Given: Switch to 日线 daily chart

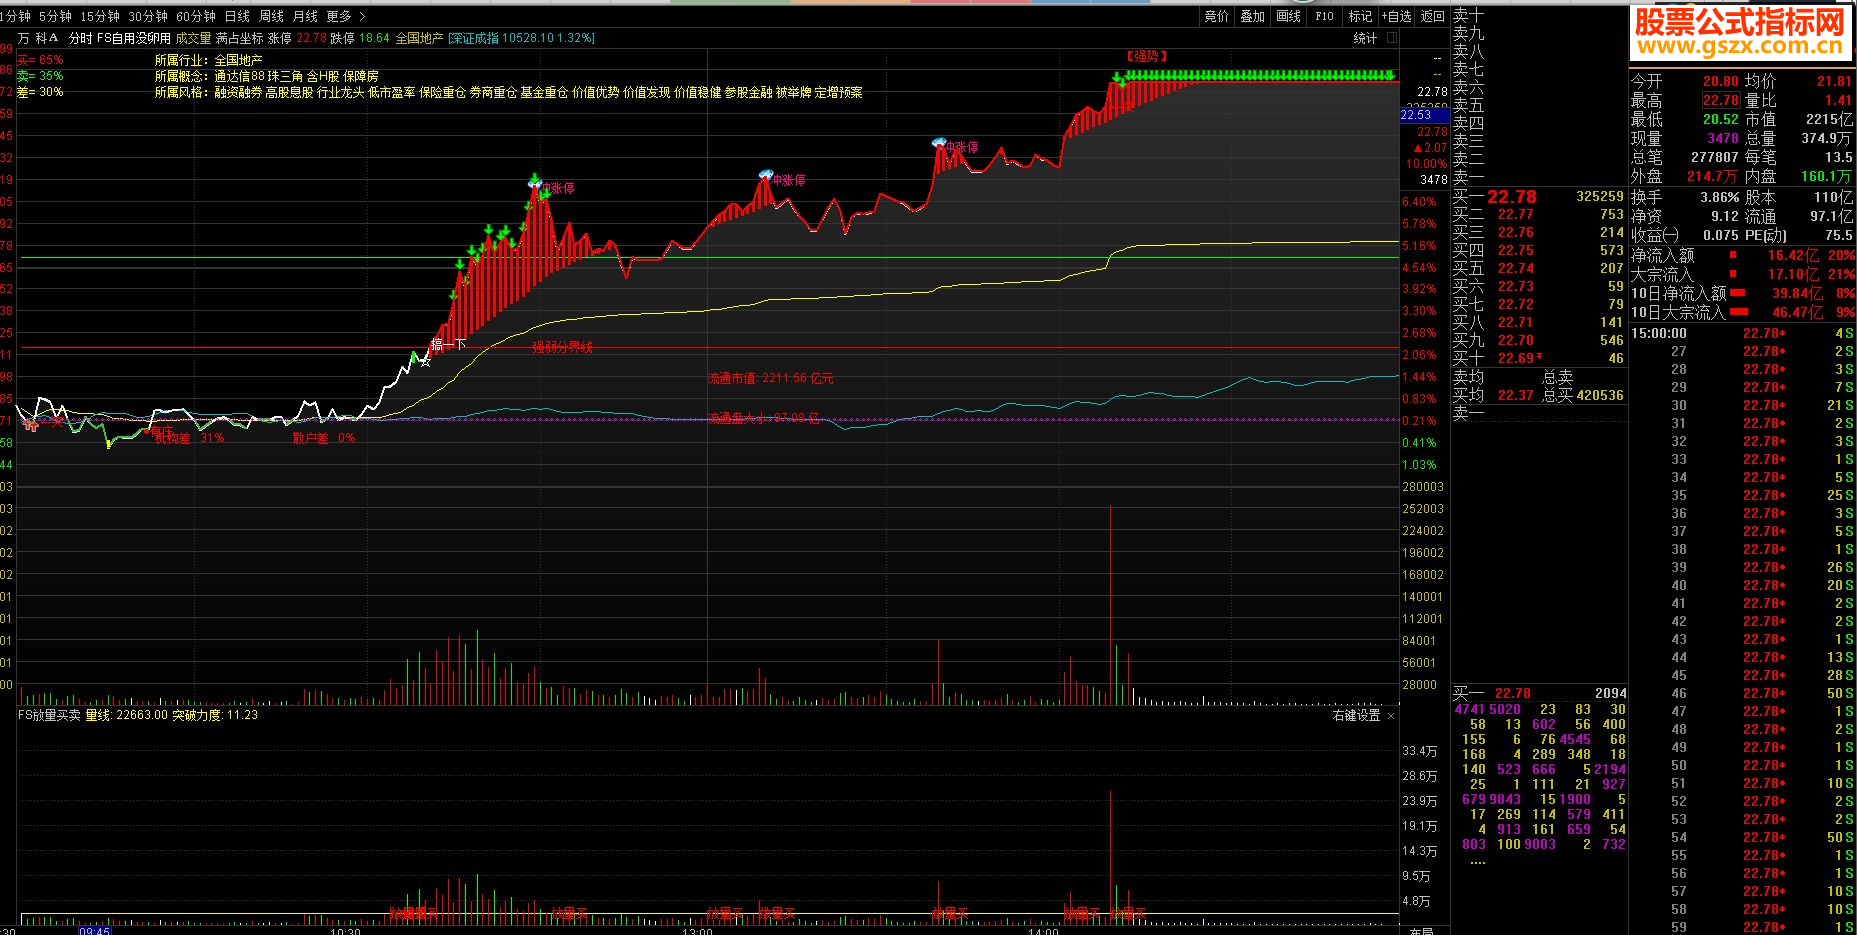Looking at the screenshot, I should (x=237, y=16).
